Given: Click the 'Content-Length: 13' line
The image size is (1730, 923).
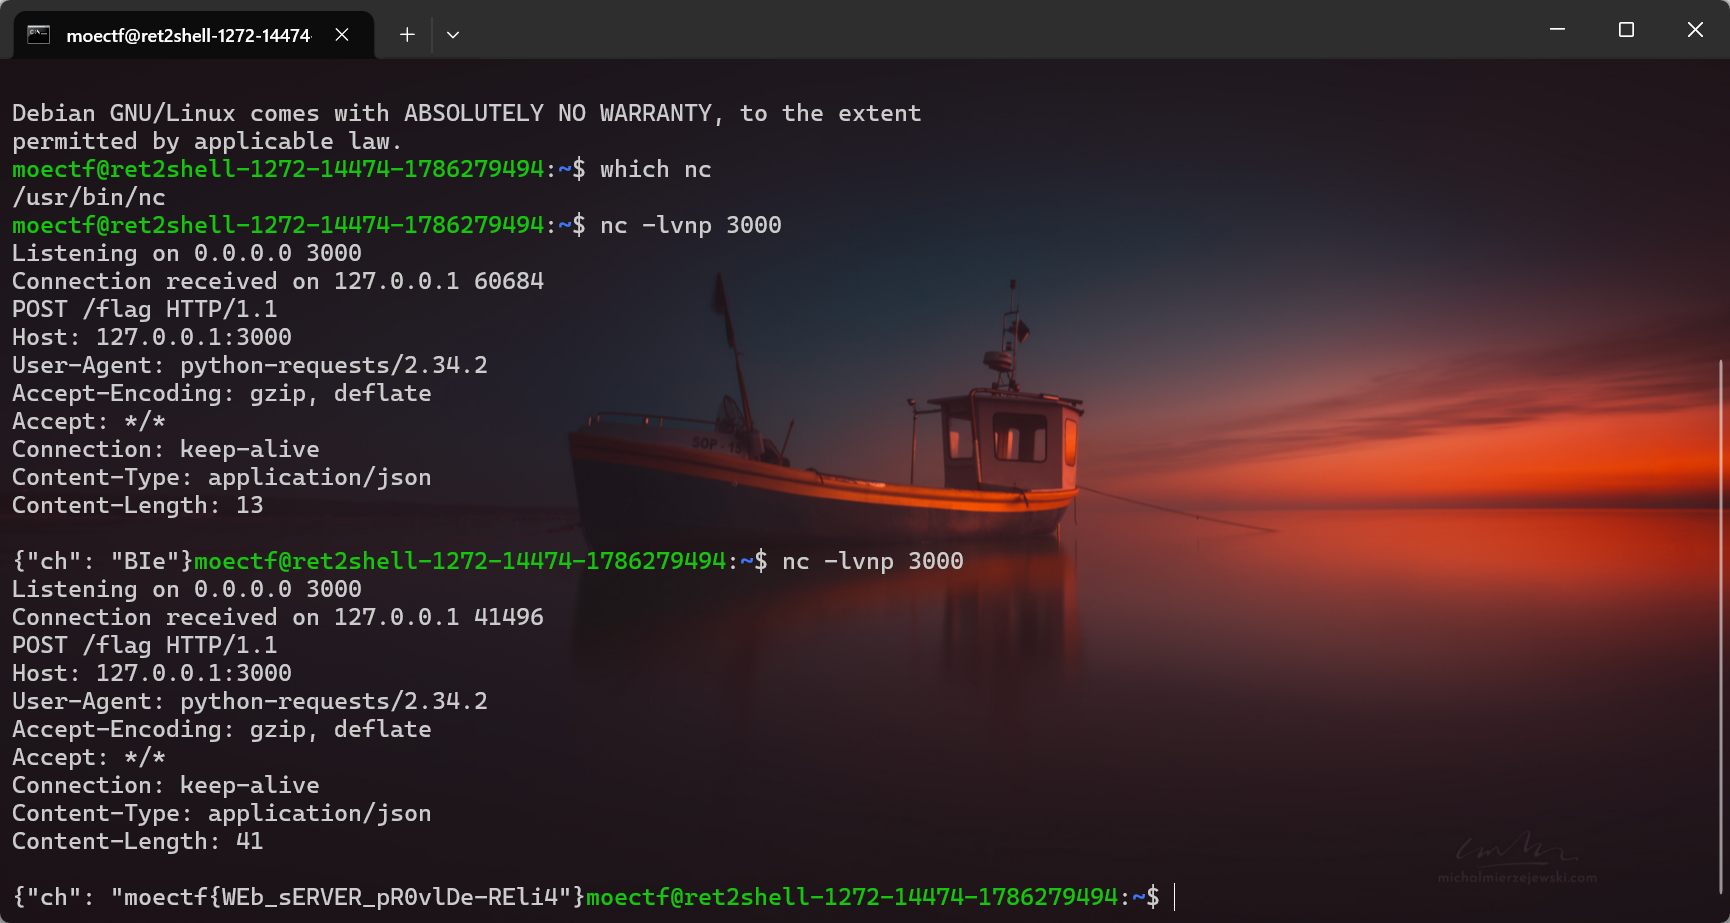Looking at the screenshot, I should [x=138, y=505].
